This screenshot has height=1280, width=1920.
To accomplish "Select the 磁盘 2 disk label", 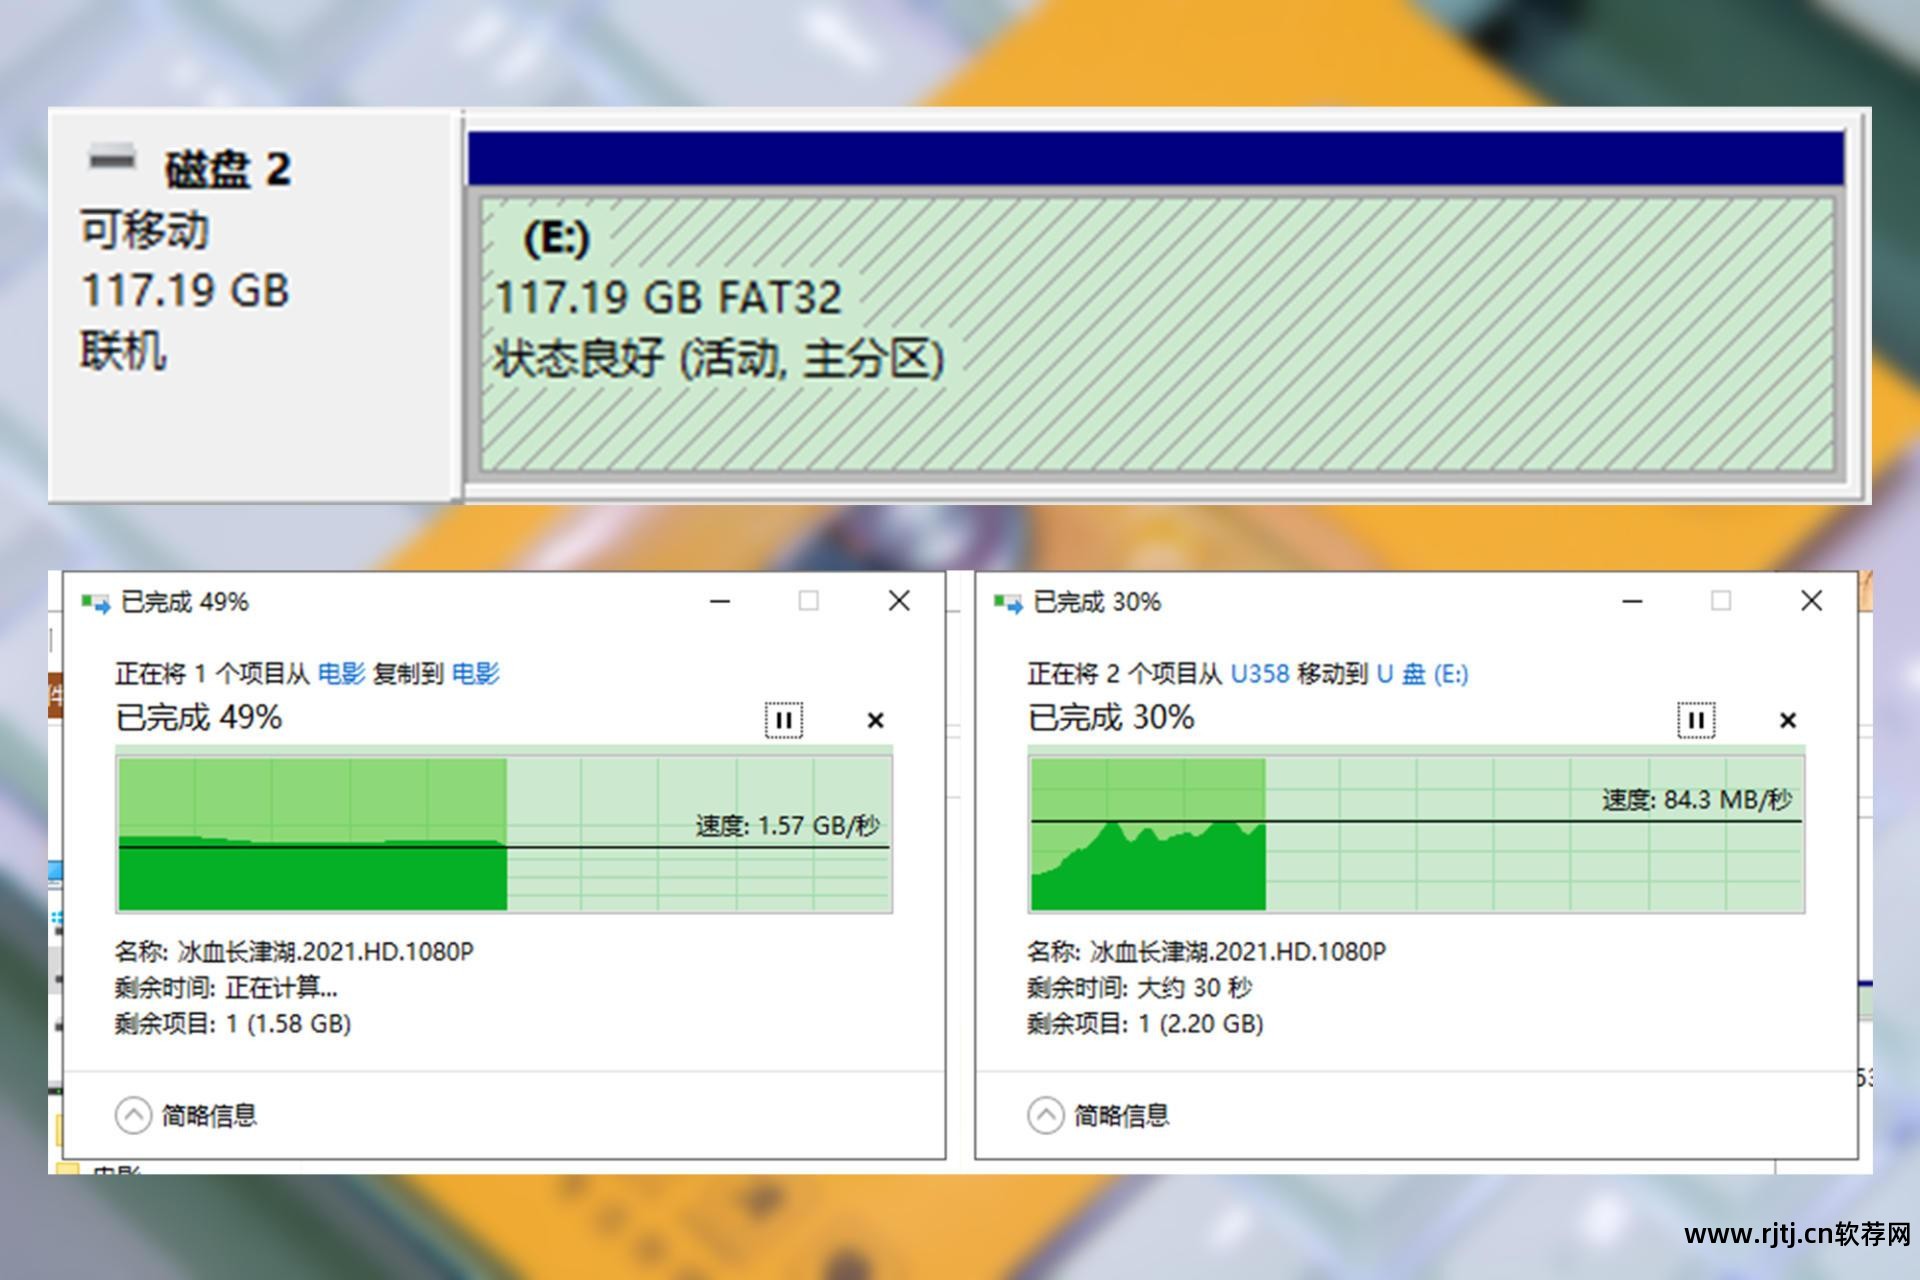I will (228, 169).
